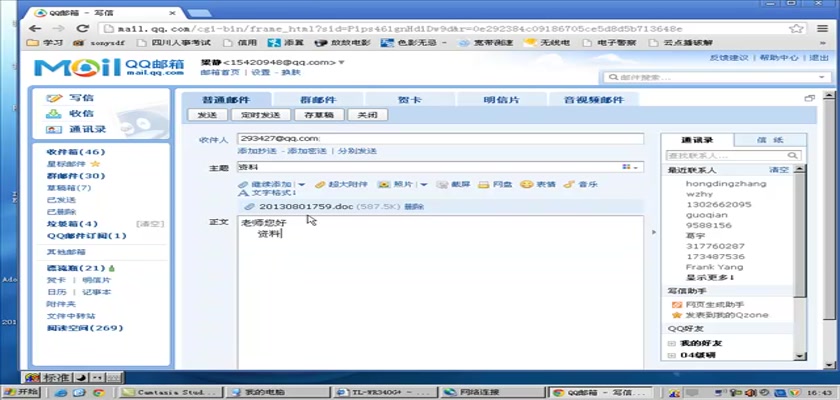The width and height of the screenshot is (840, 400).
Task: Open the 继续添加 dropdown arrow
Action: click(x=302, y=185)
